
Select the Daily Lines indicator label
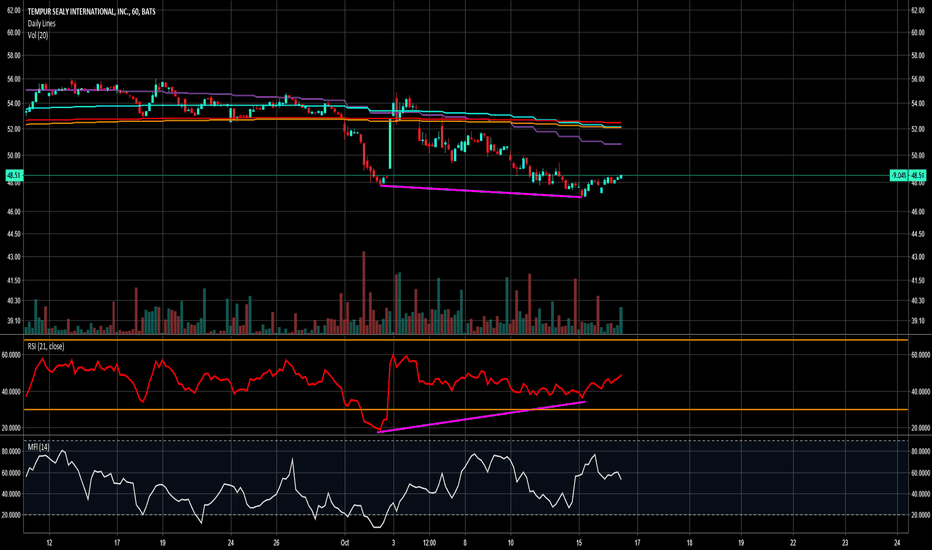click(42, 23)
